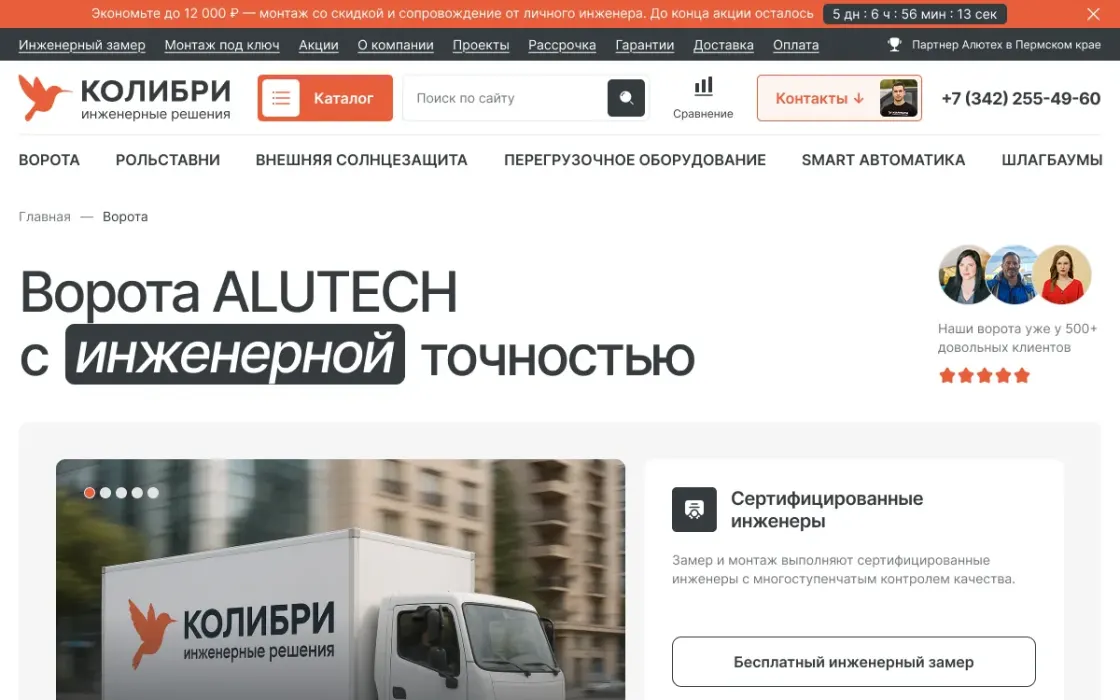Click the Колибри hummingbird logo
Image resolution: width=1120 pixels, height=700 pixels.
coord(124,98)
